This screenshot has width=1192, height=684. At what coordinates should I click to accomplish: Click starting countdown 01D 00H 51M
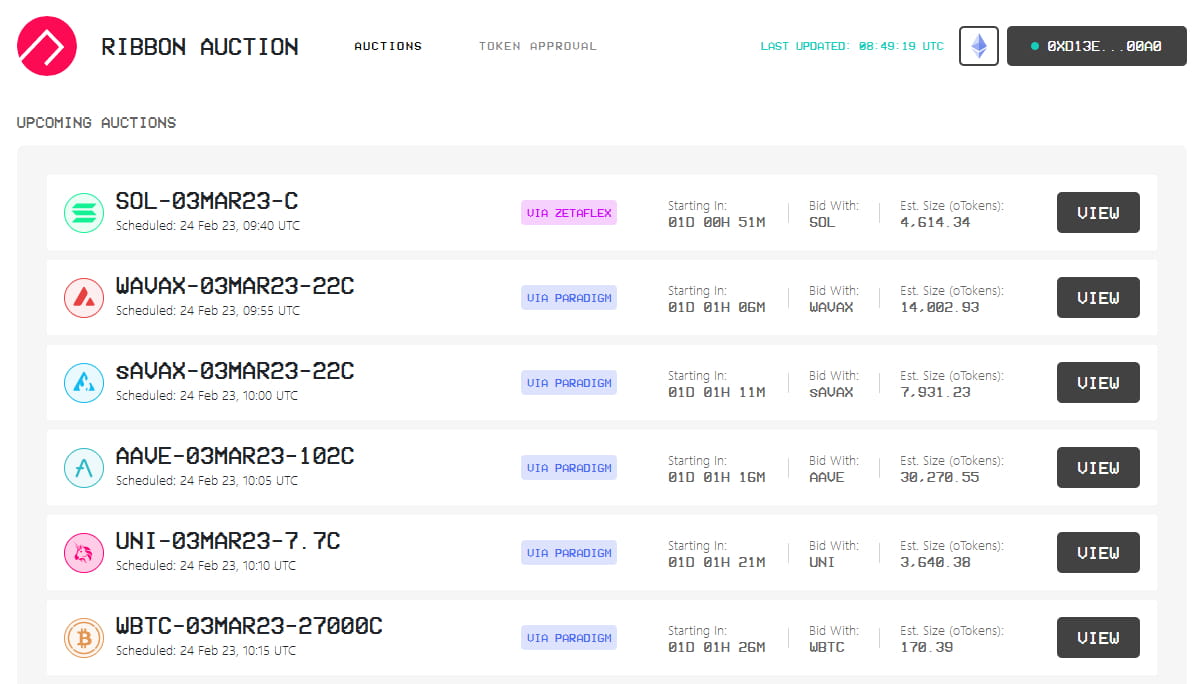pos(717,223)
